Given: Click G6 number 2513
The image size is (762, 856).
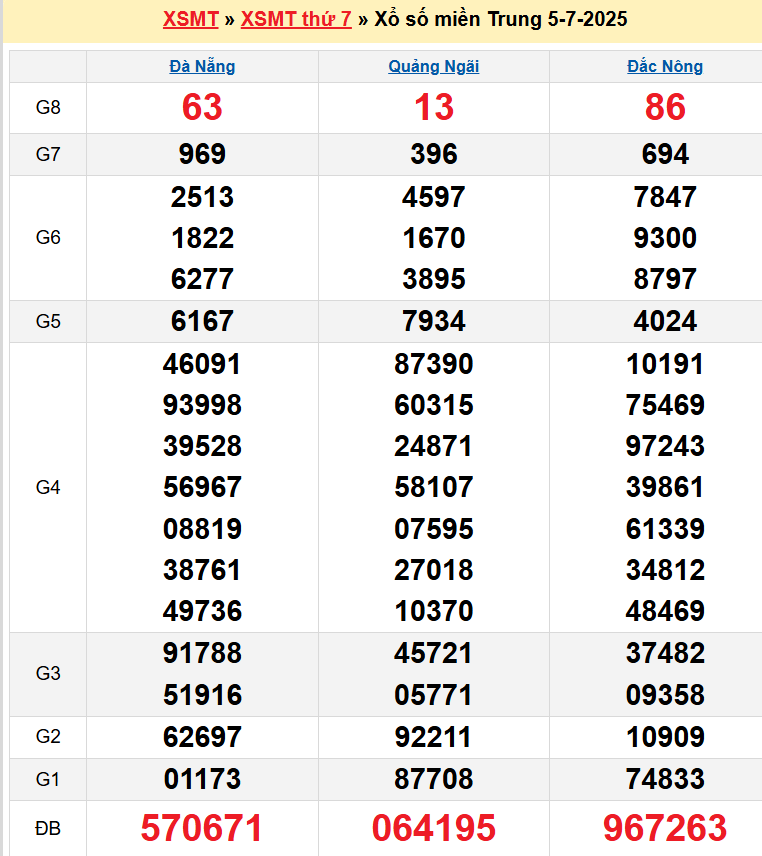Looking at the screenshot, I should tap(202, 197).
